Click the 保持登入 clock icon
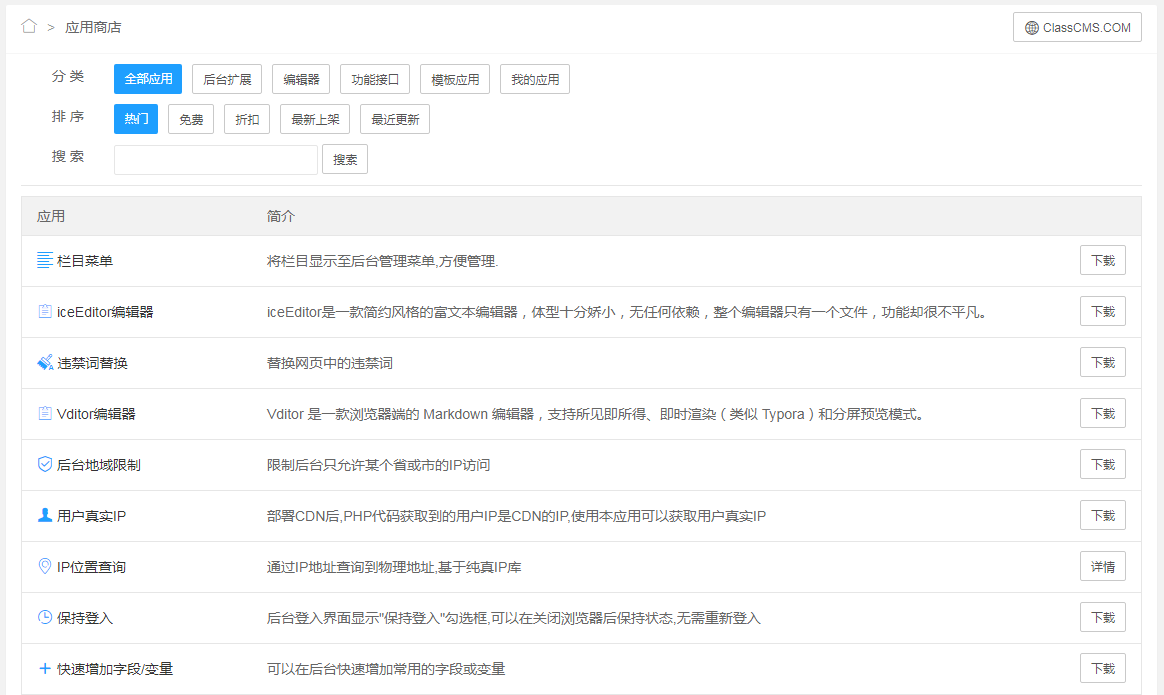Viewport: 1164px width, 695px height. (45, 618)
